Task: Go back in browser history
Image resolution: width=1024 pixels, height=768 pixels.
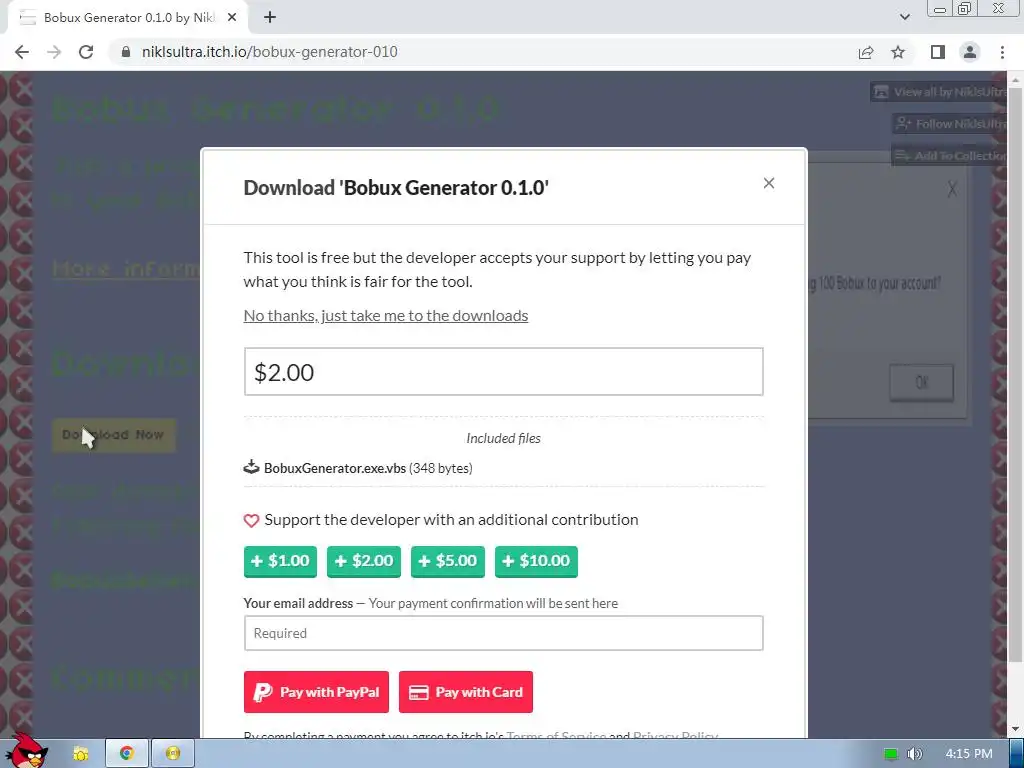Action: tap(22, 52)
